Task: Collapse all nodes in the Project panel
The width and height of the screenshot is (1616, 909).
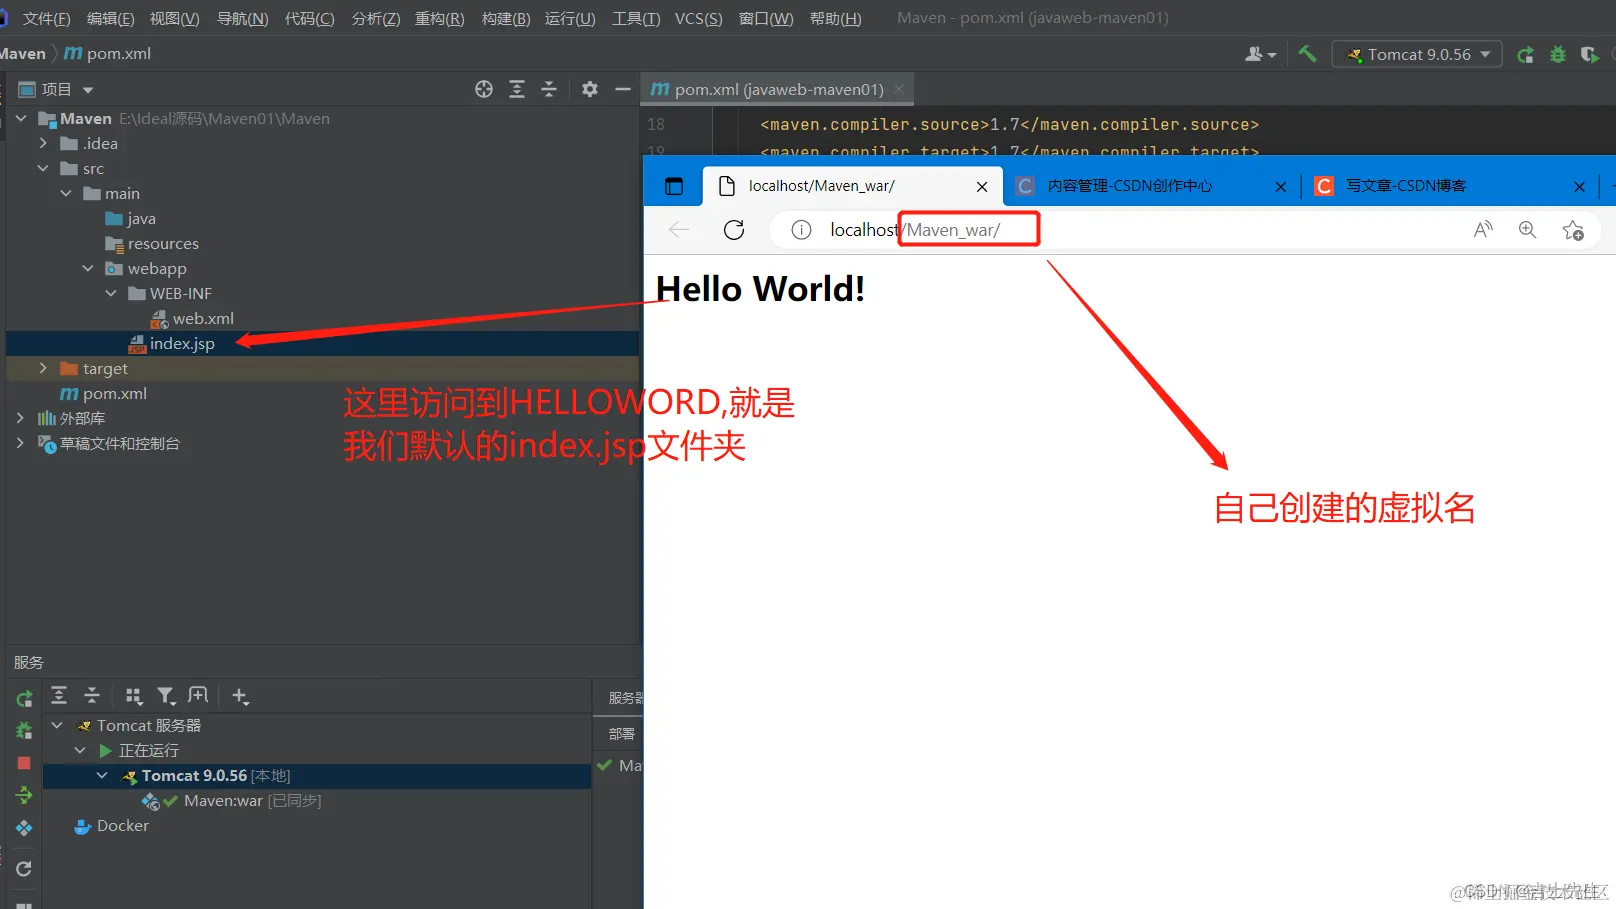Action: coord(549,89)
